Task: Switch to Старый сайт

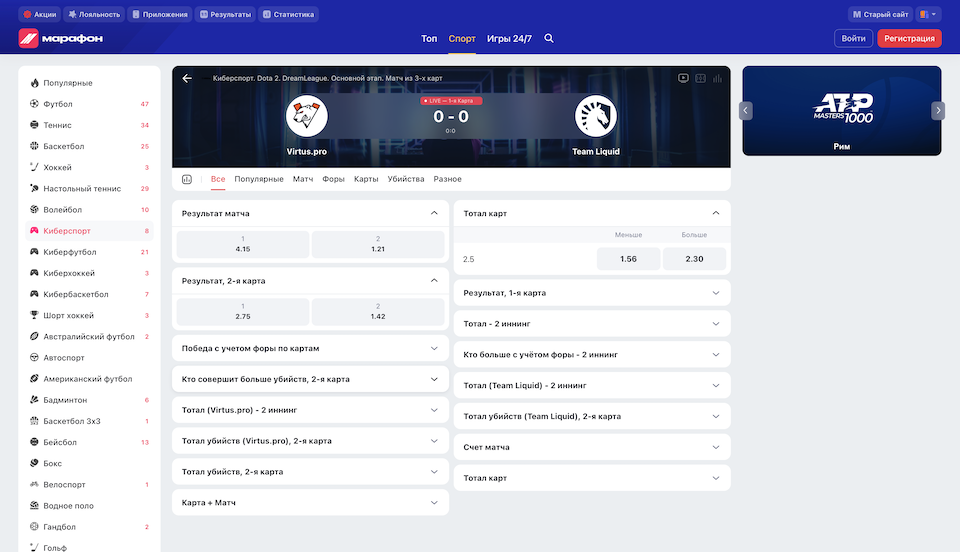Action: click(880, 14)
